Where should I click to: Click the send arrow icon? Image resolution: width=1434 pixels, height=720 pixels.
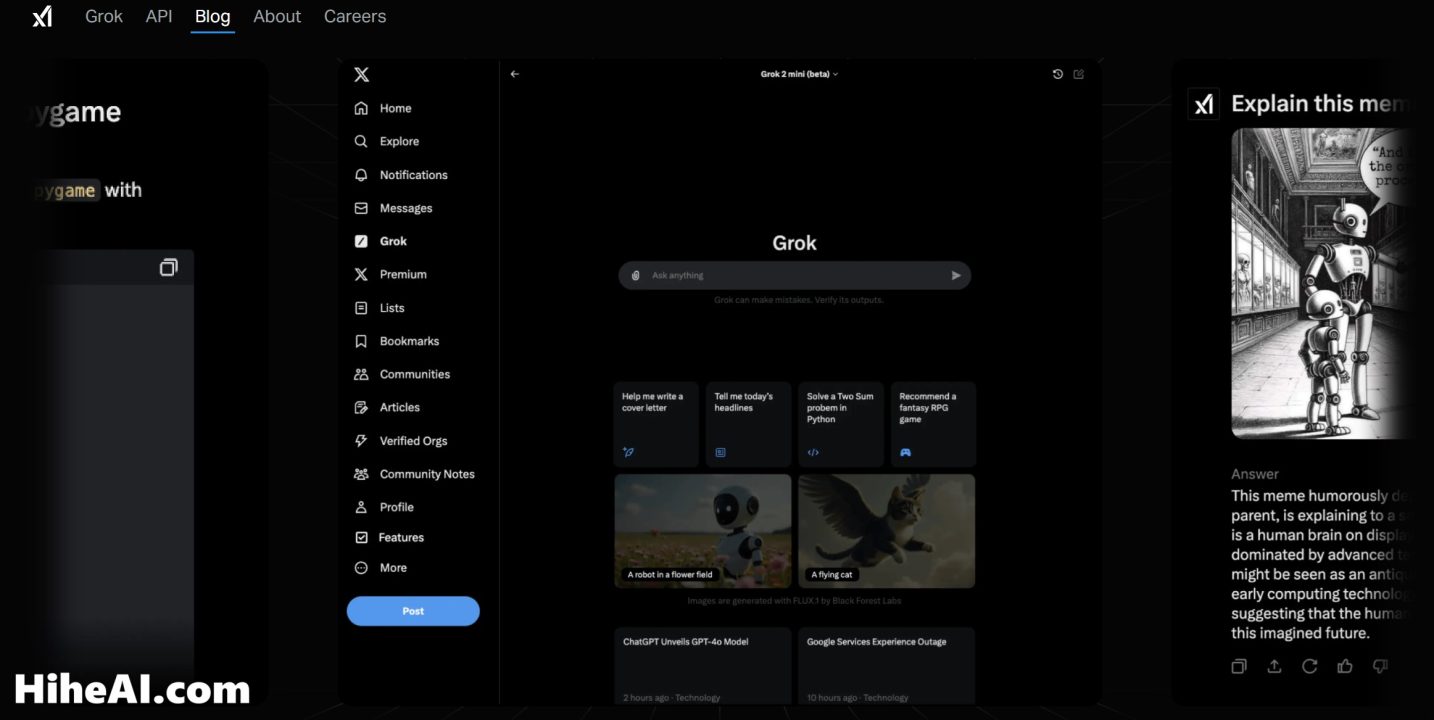956,275
